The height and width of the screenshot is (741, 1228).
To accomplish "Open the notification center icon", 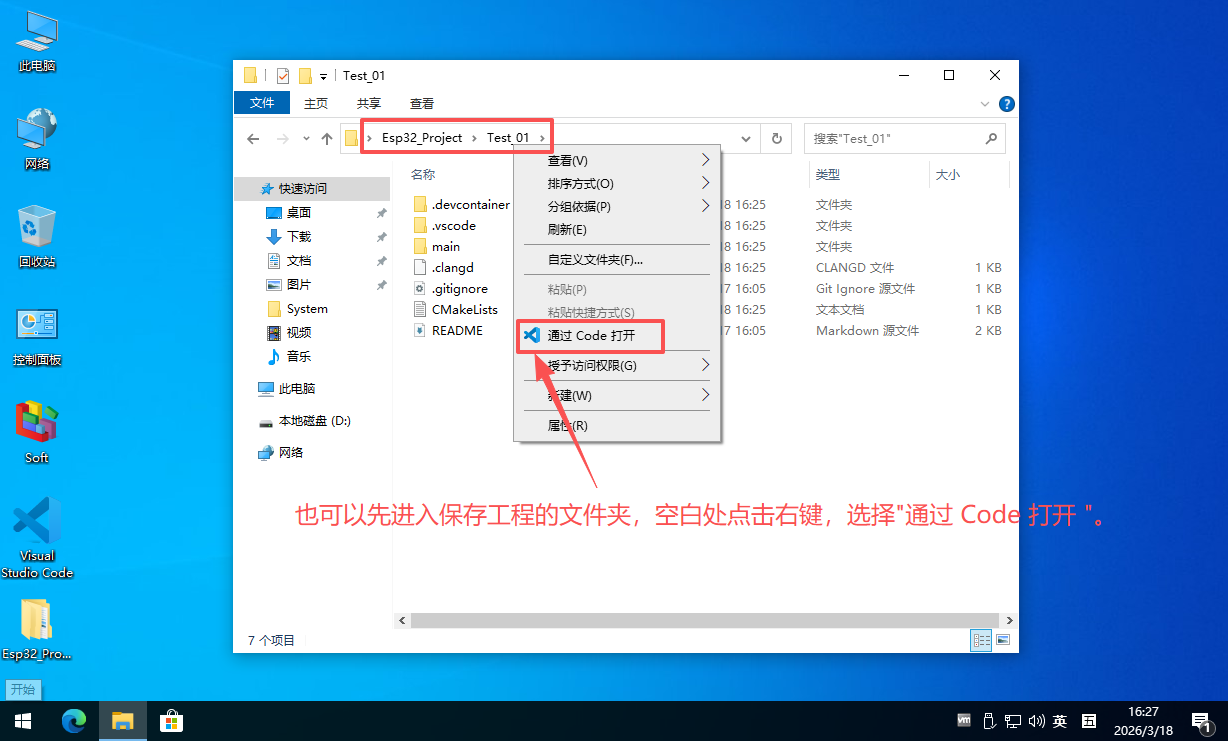I will click(x=1202, y=721).
